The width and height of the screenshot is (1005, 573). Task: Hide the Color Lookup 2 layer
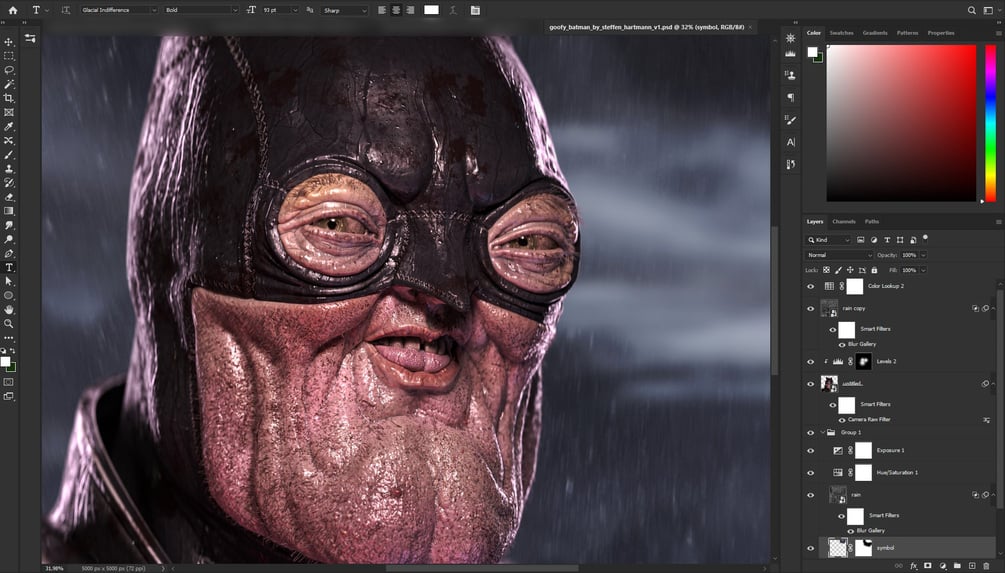click(x=810, y=286)
